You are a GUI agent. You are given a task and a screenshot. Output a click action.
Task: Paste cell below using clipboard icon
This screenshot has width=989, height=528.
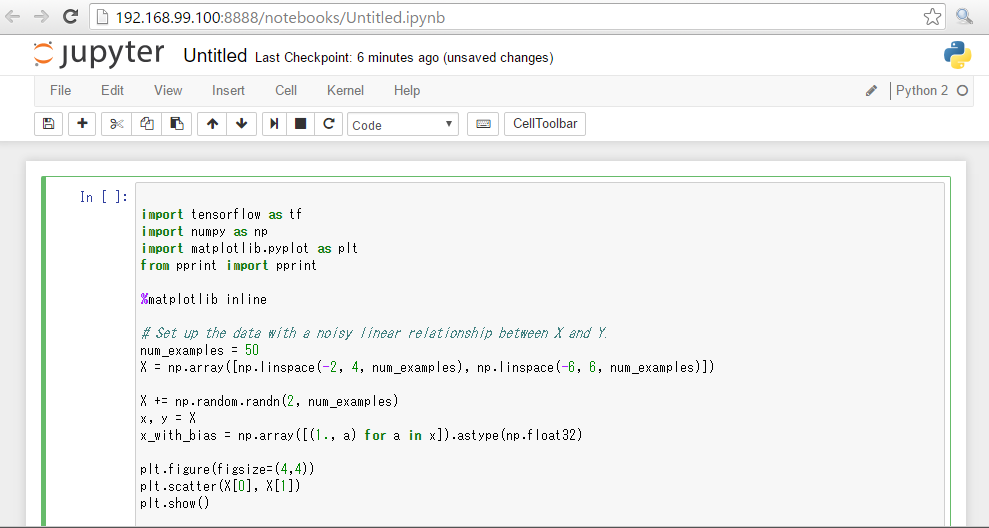176,124
